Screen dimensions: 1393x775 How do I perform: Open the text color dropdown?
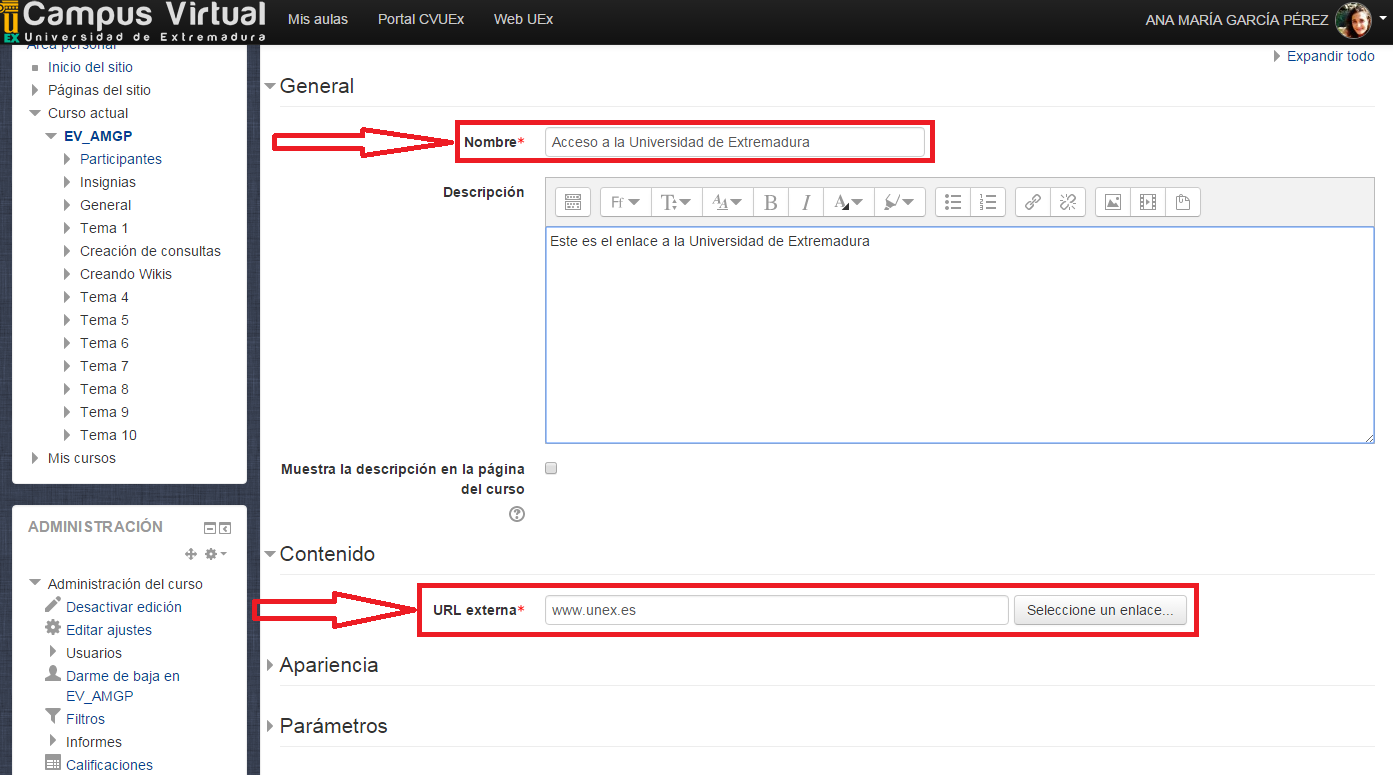848,203
